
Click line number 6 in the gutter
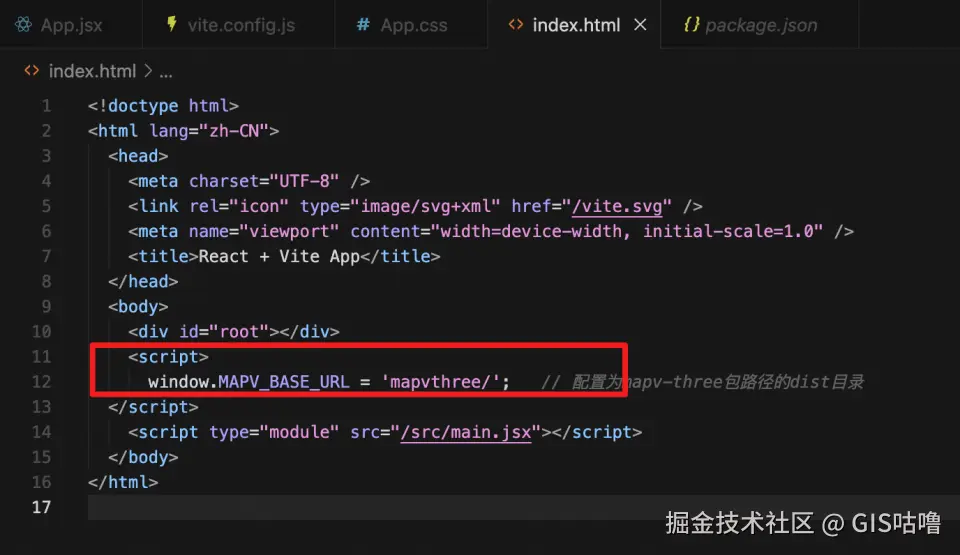point(47,232)
